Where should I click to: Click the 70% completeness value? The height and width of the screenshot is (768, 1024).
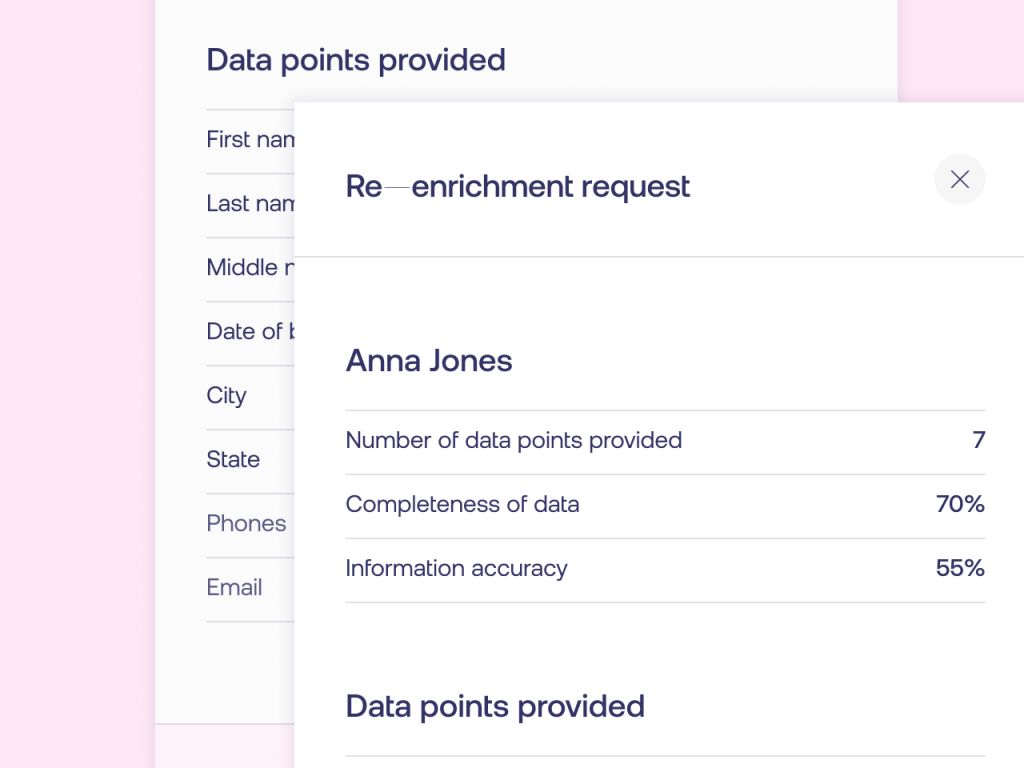[x=960, y=504]
